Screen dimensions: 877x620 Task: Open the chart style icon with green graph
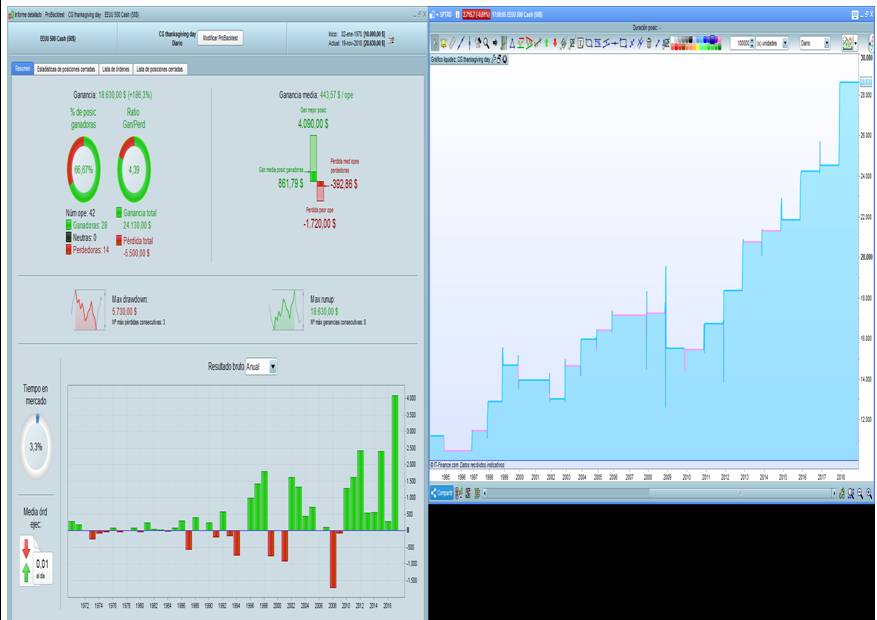[x=848, y=43]
